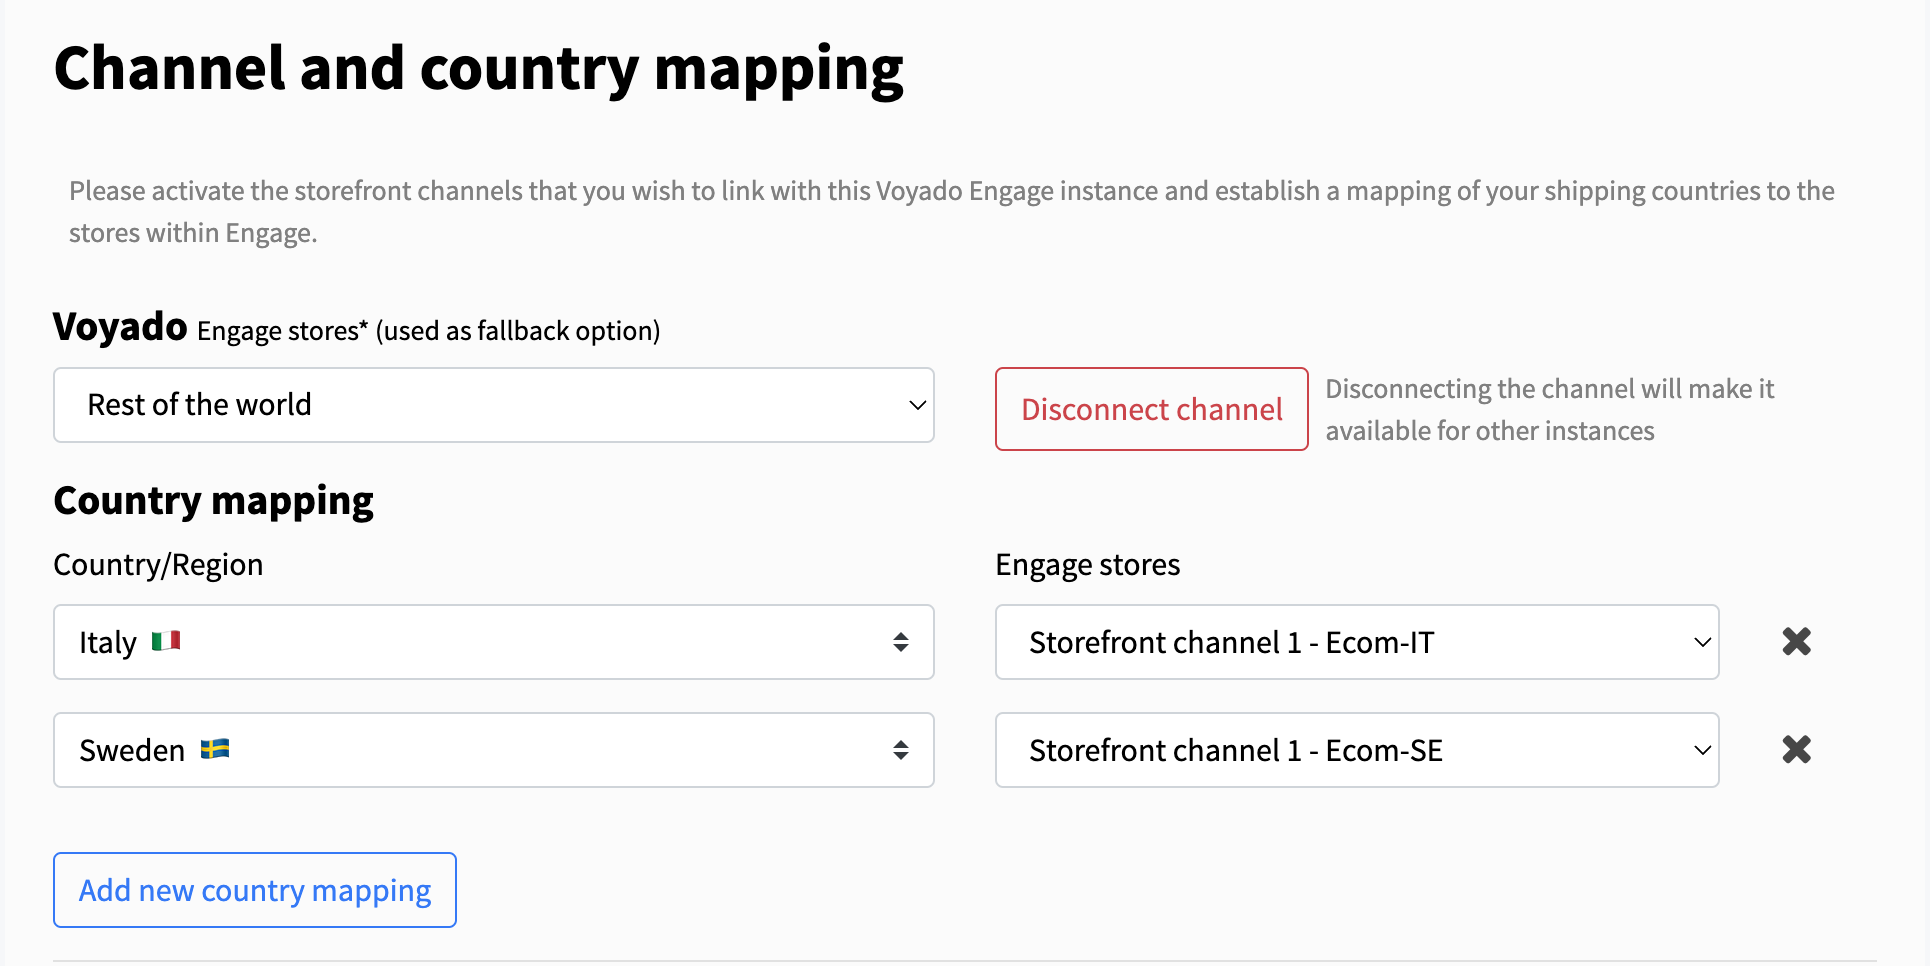Click the Channel and country mapping heading
Viewport: 1930px width, 966px height.
479,70
